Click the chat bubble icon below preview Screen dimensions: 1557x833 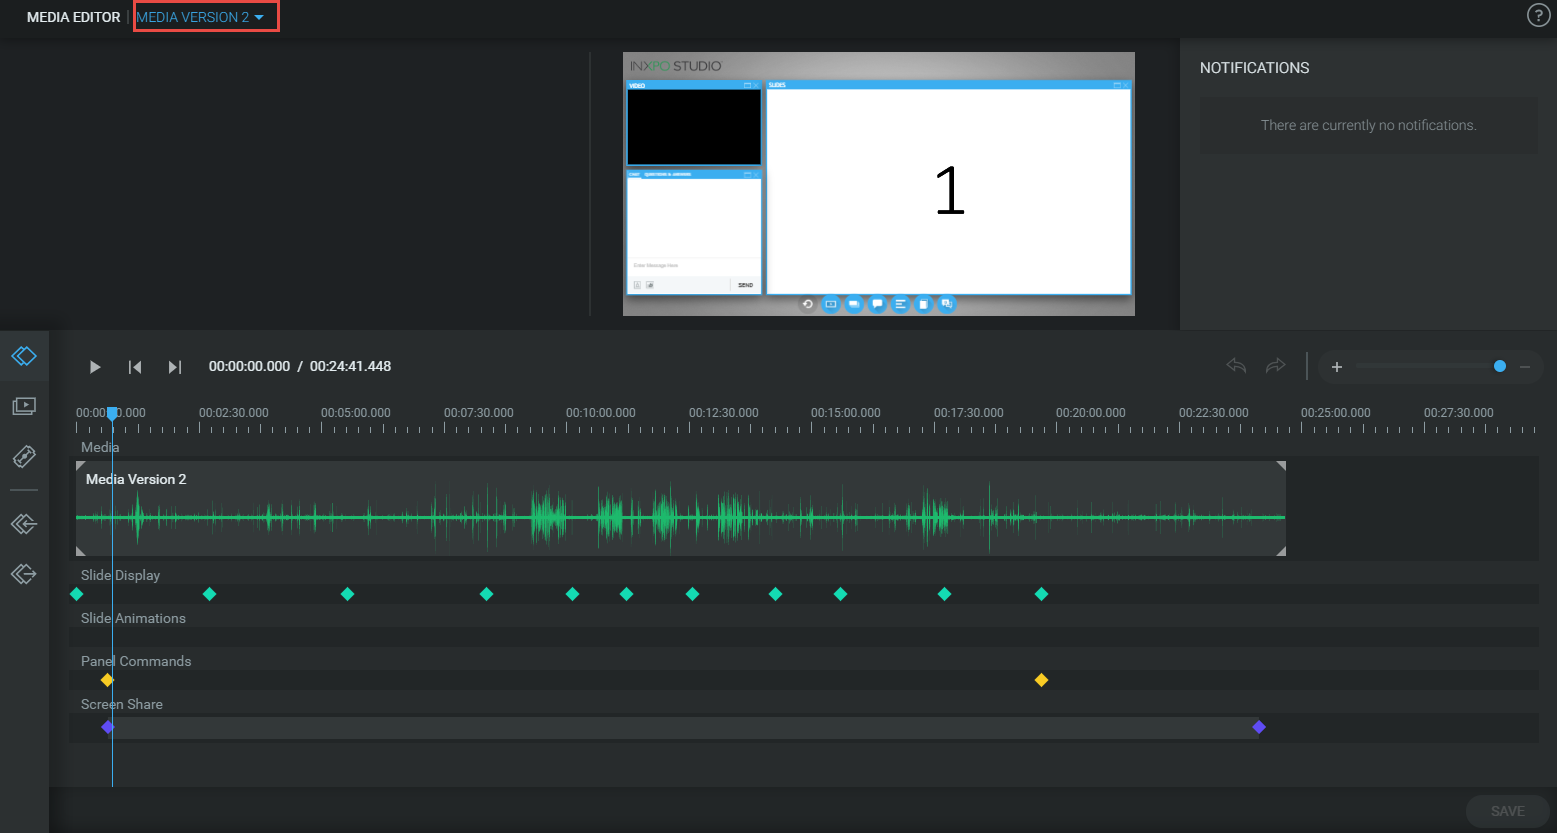pyautogui.click(x=877, y=303)
